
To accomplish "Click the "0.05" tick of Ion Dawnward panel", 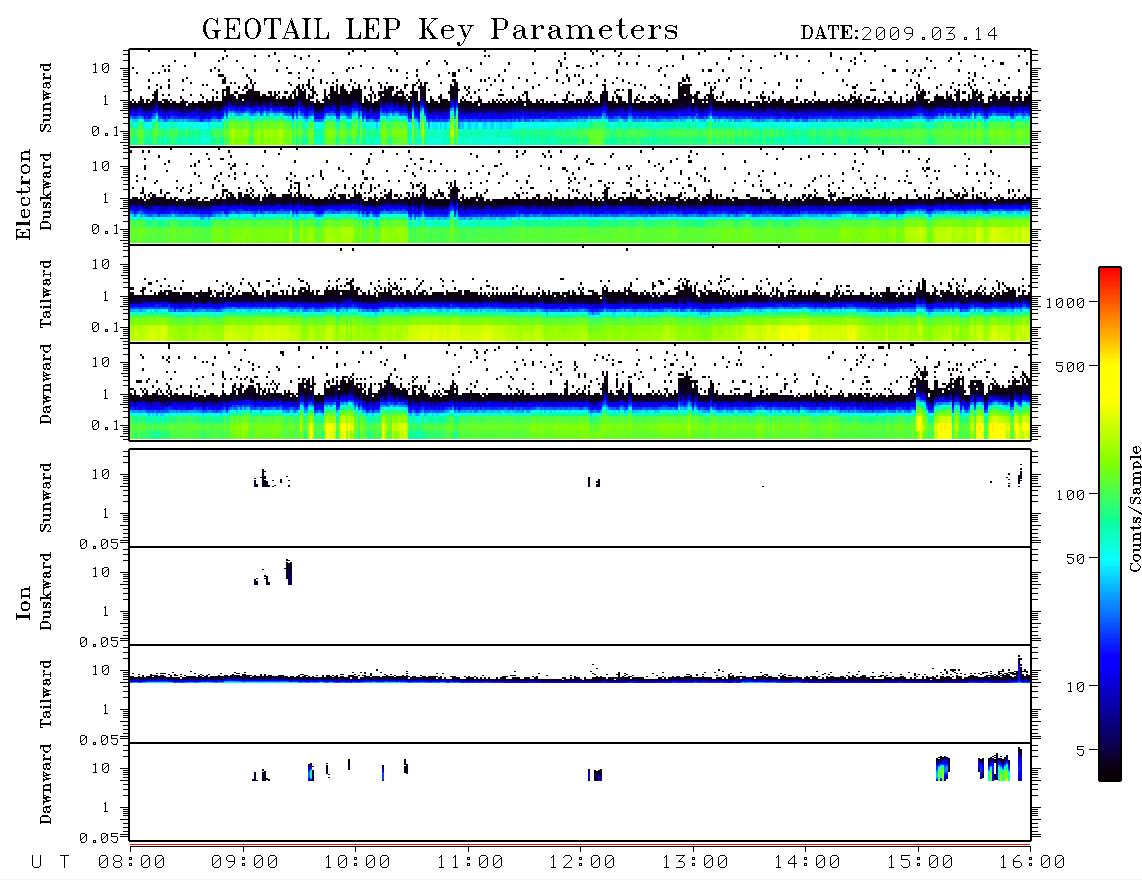I will pyautogui.click(x=98, y=838).
